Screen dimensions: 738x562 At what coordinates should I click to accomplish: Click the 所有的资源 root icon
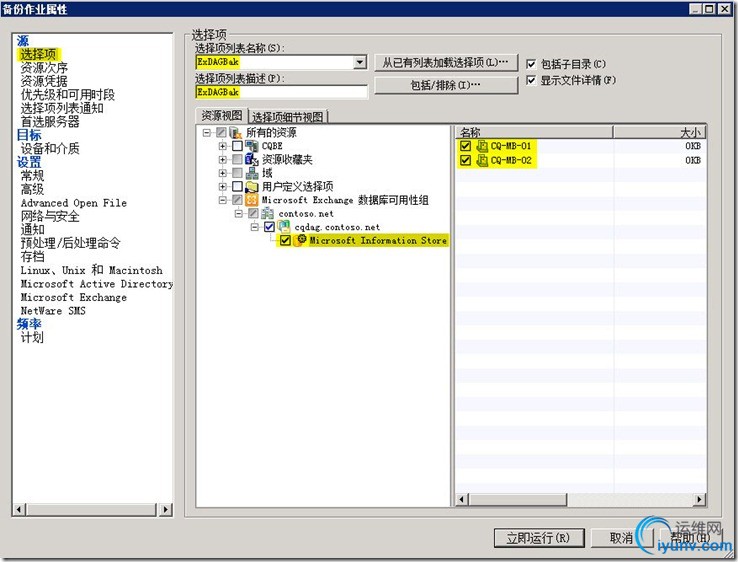tap(235, 133)
